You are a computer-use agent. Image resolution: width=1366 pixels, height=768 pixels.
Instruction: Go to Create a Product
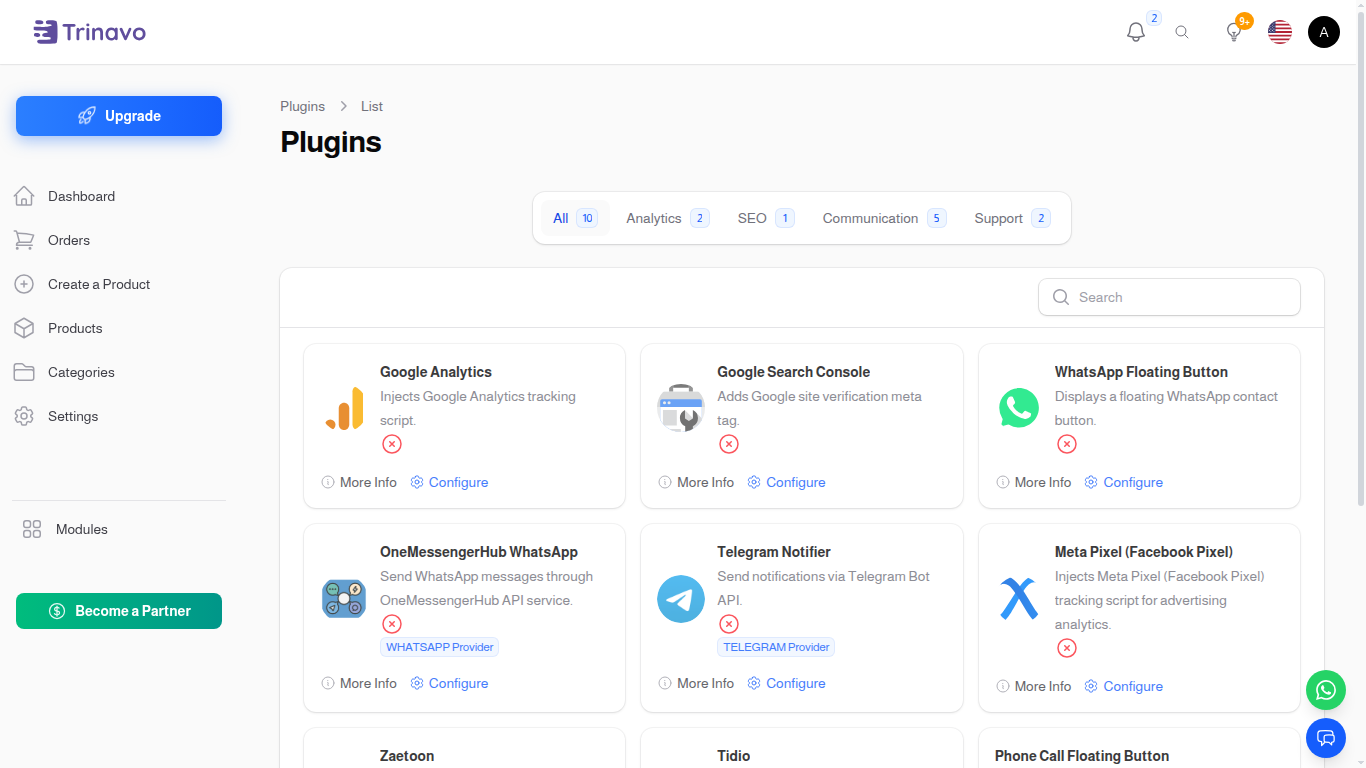(x=119, y=284)
